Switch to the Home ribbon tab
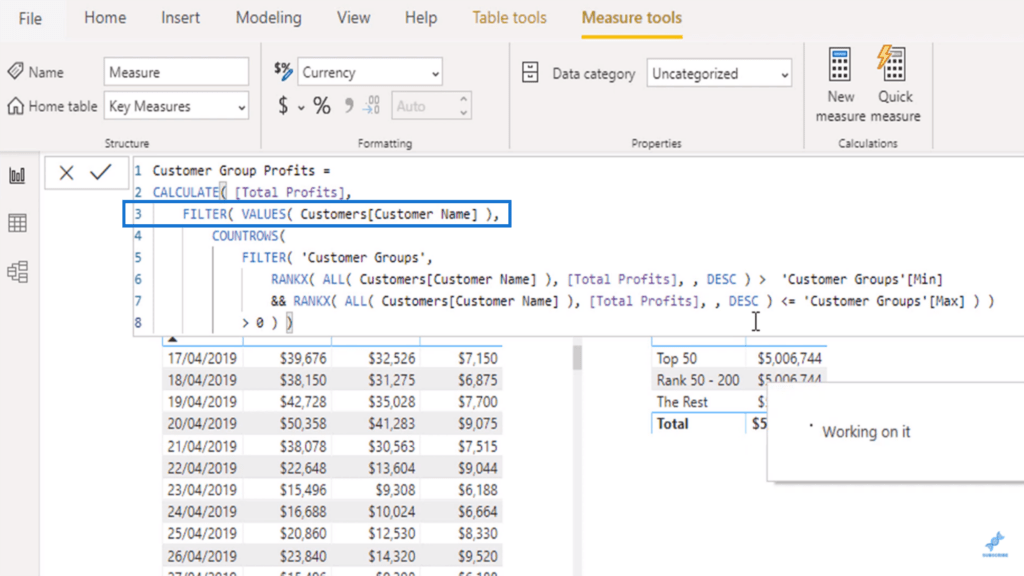This screenshot has width=1024, height=576. click(104, 18)
